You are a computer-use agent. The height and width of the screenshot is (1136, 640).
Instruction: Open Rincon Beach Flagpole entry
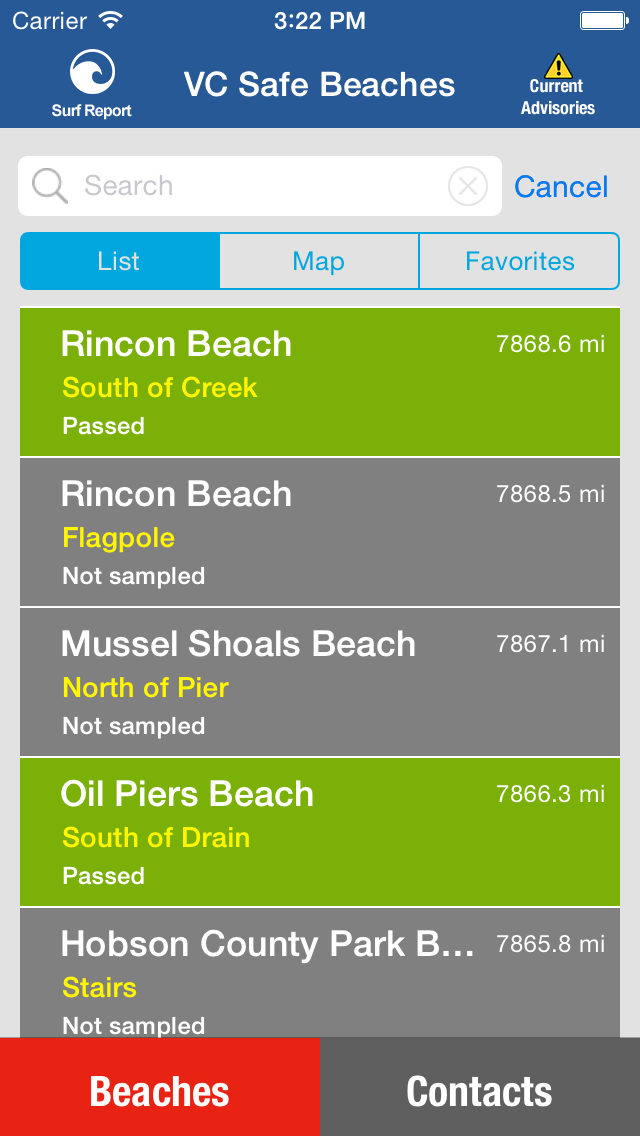[320, 532]
